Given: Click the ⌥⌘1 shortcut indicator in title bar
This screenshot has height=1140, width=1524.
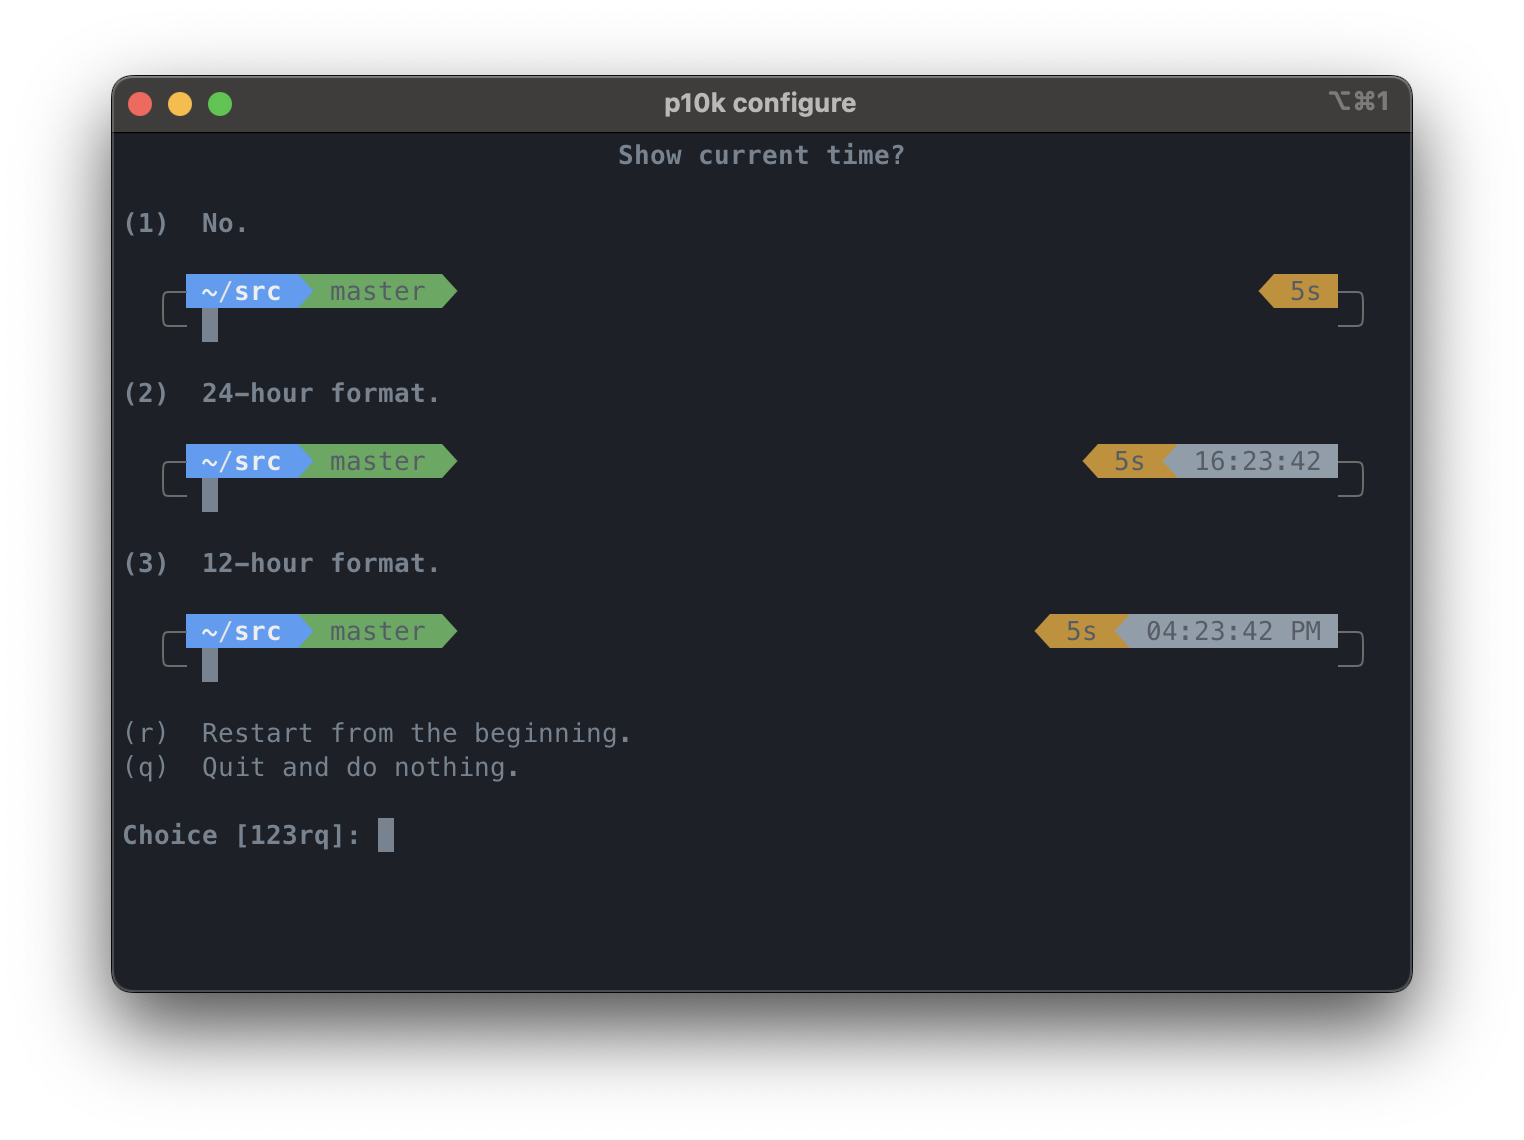Looking at the screenshot, I should point(1358,101).
